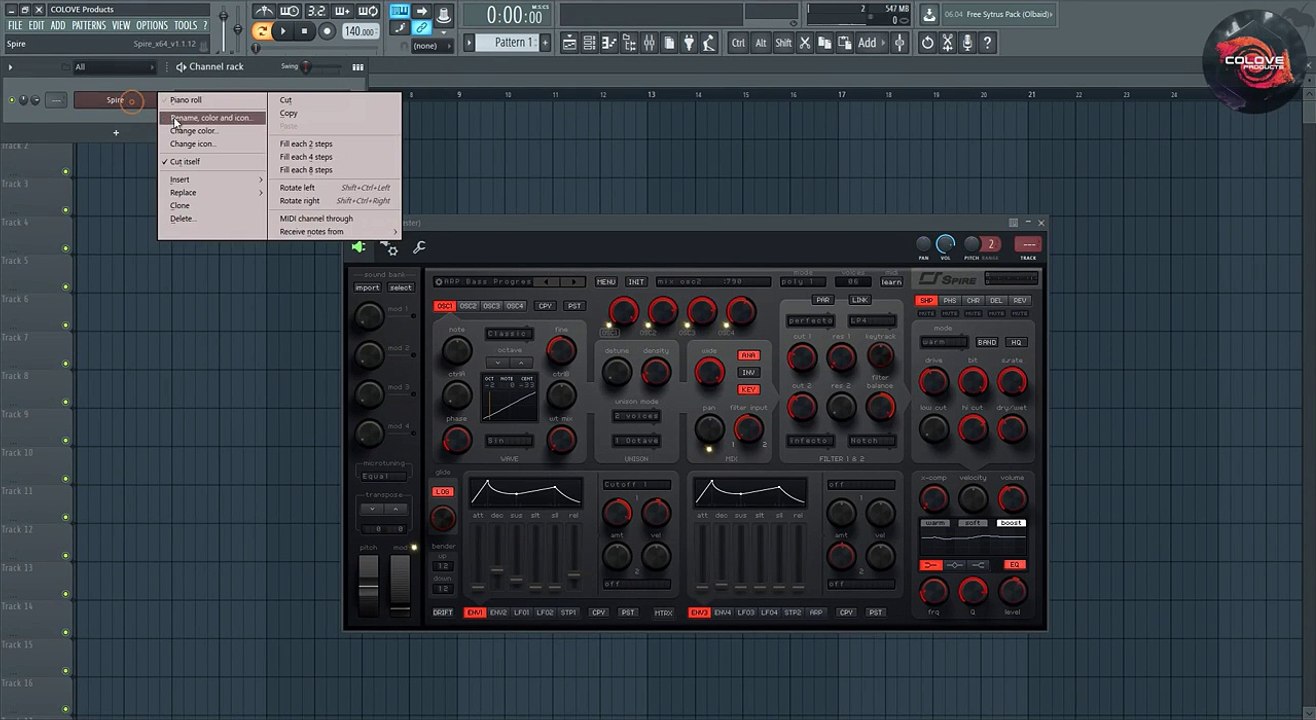The width and height of the screenshot is (1316, 720).
Task: Select Rename, color and icon menu entry
Action: coord(212,118)
